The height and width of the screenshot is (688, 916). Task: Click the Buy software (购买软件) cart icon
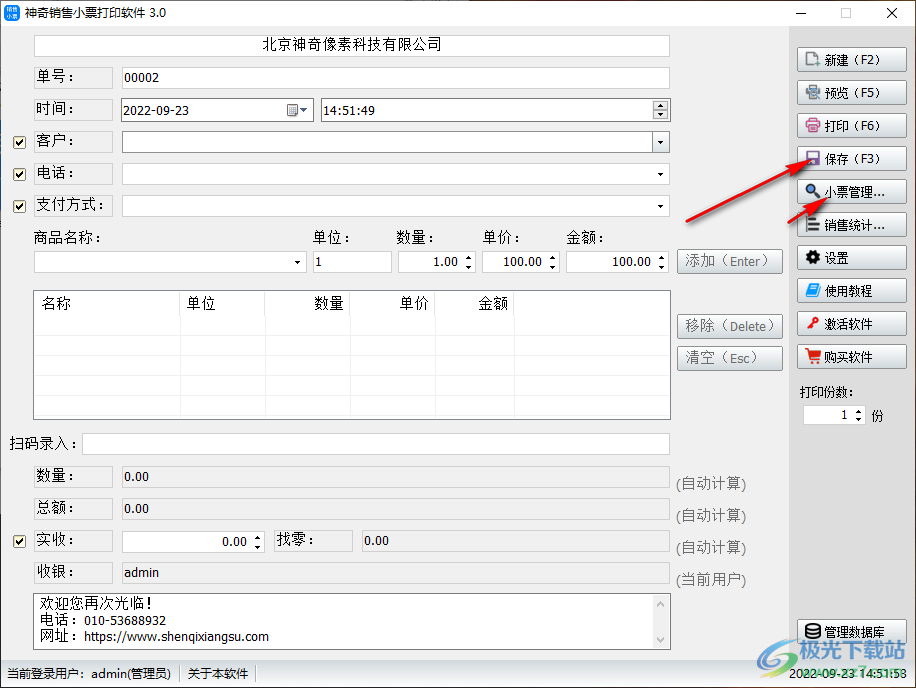click(812, 356)
